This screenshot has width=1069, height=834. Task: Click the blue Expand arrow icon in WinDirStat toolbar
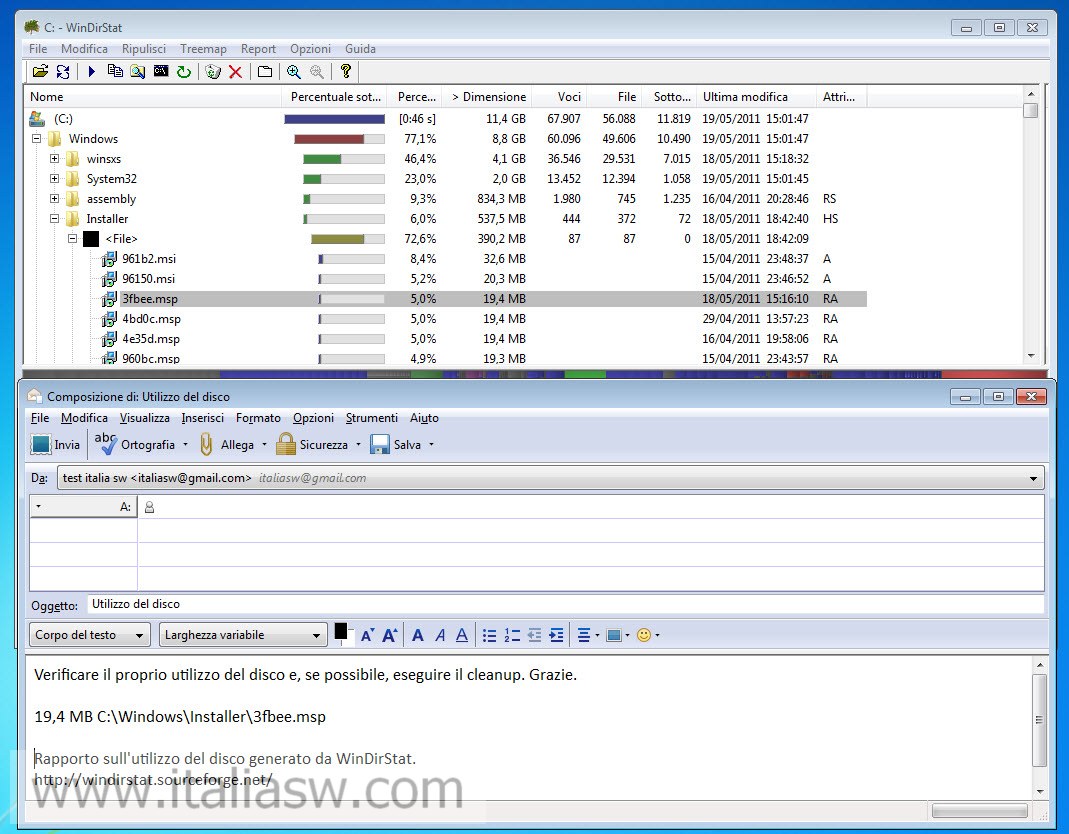(92, 71)
